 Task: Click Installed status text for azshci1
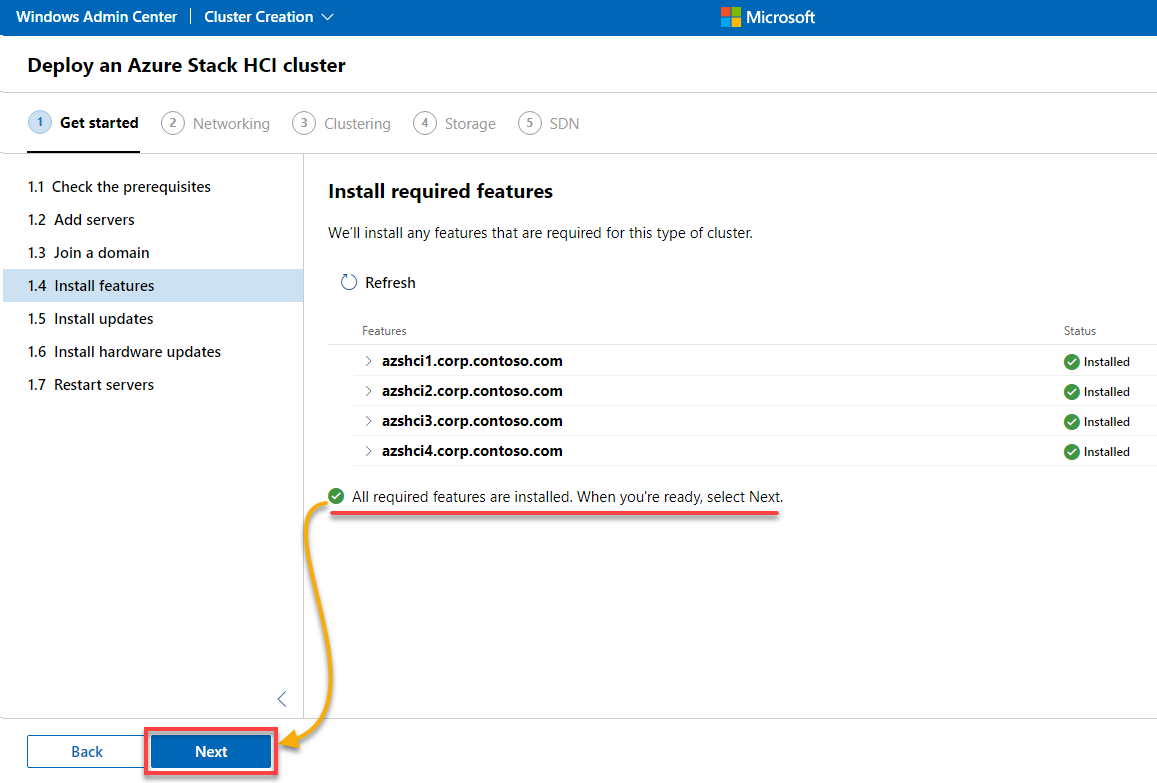click(1106, 362)
